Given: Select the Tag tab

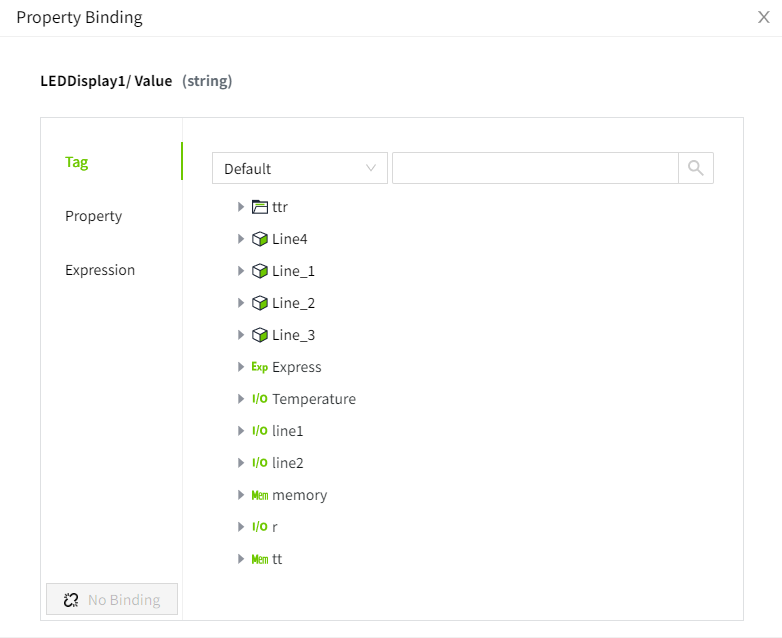Looking at the screenshot, I should click(77, 162).
